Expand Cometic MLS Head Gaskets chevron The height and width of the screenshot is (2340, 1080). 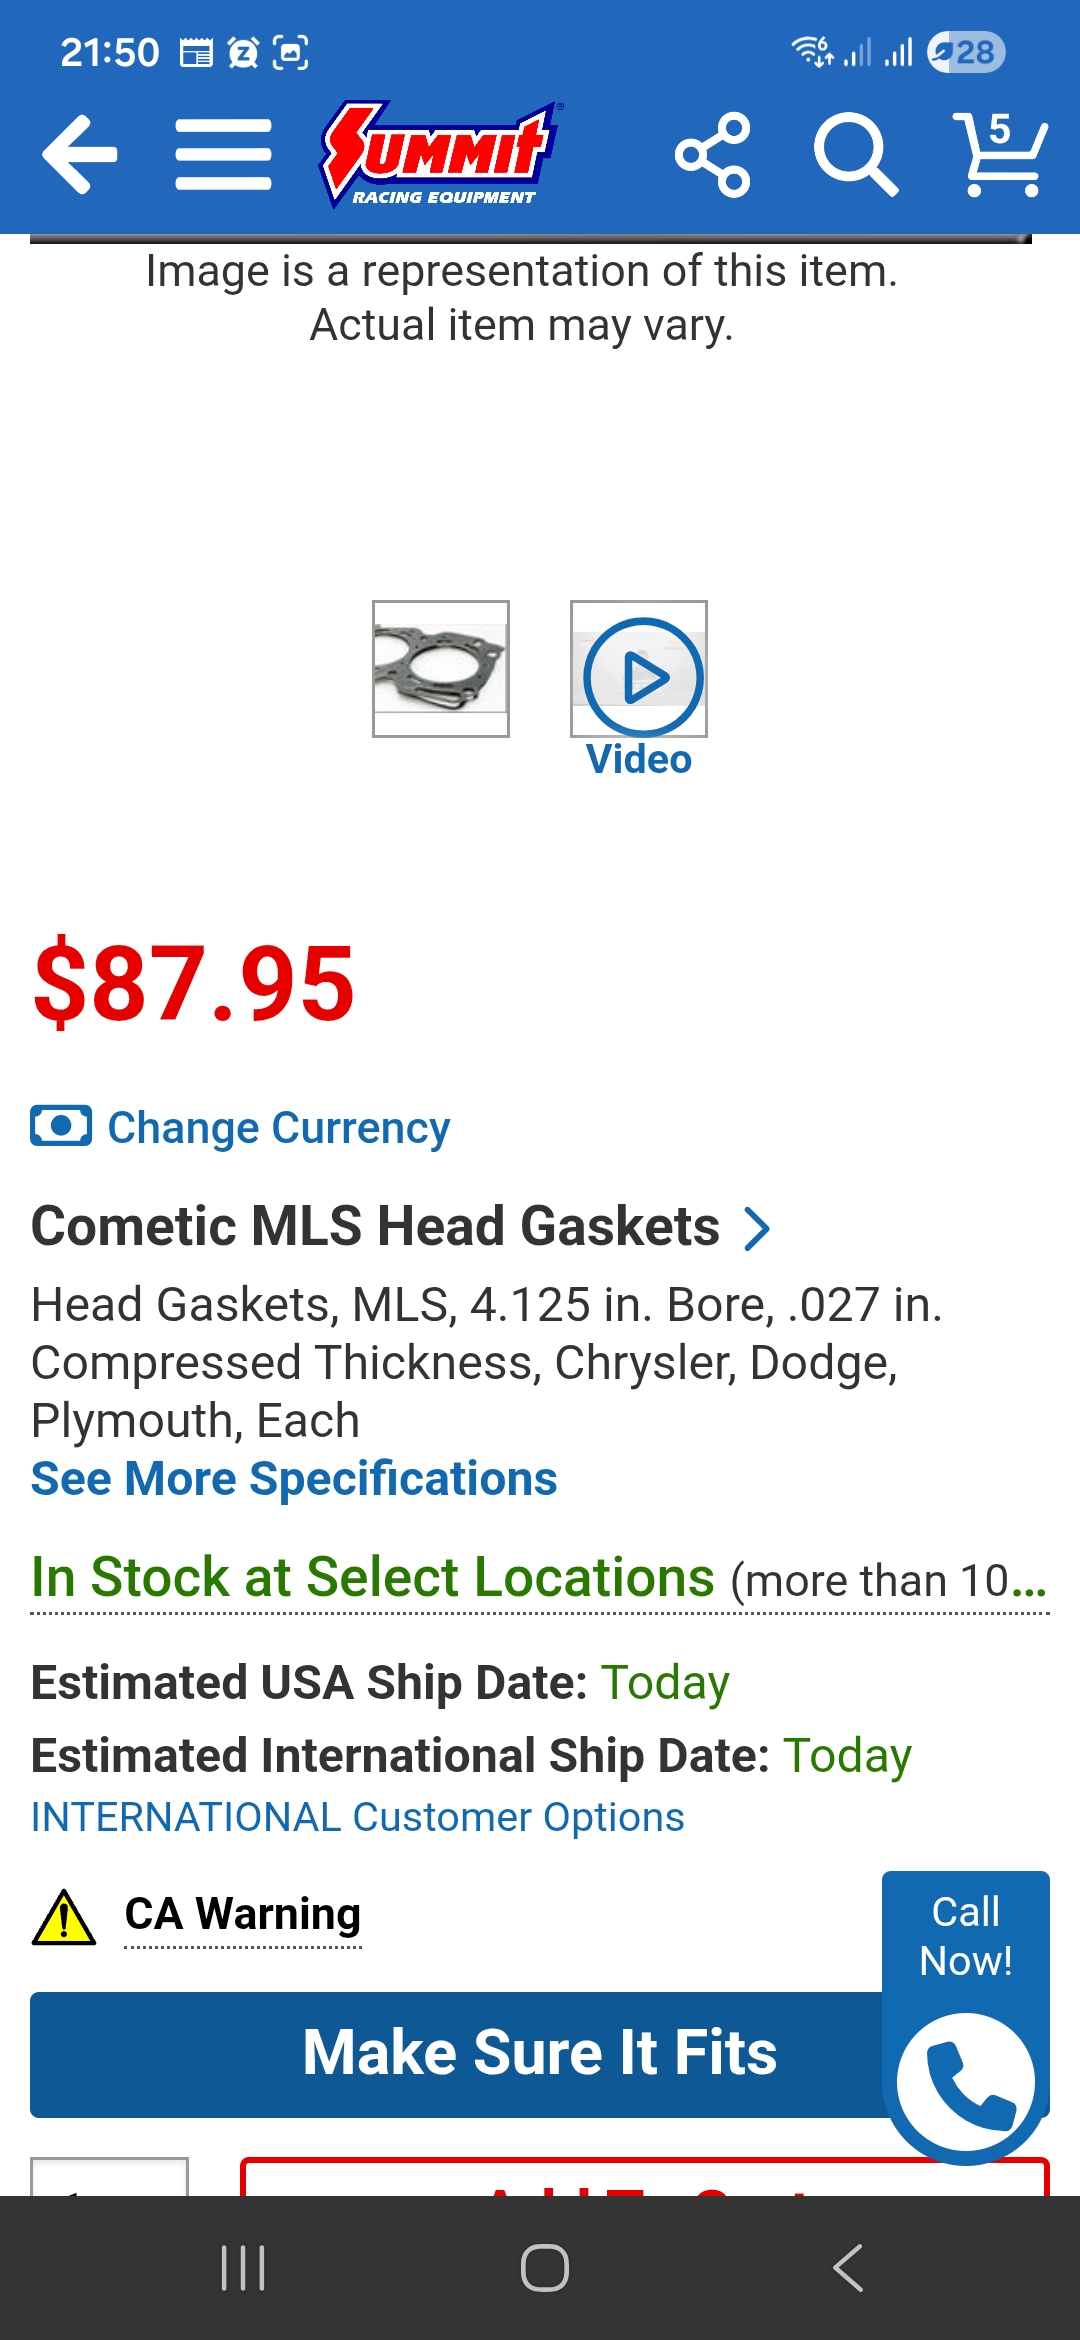[757, 1228]
